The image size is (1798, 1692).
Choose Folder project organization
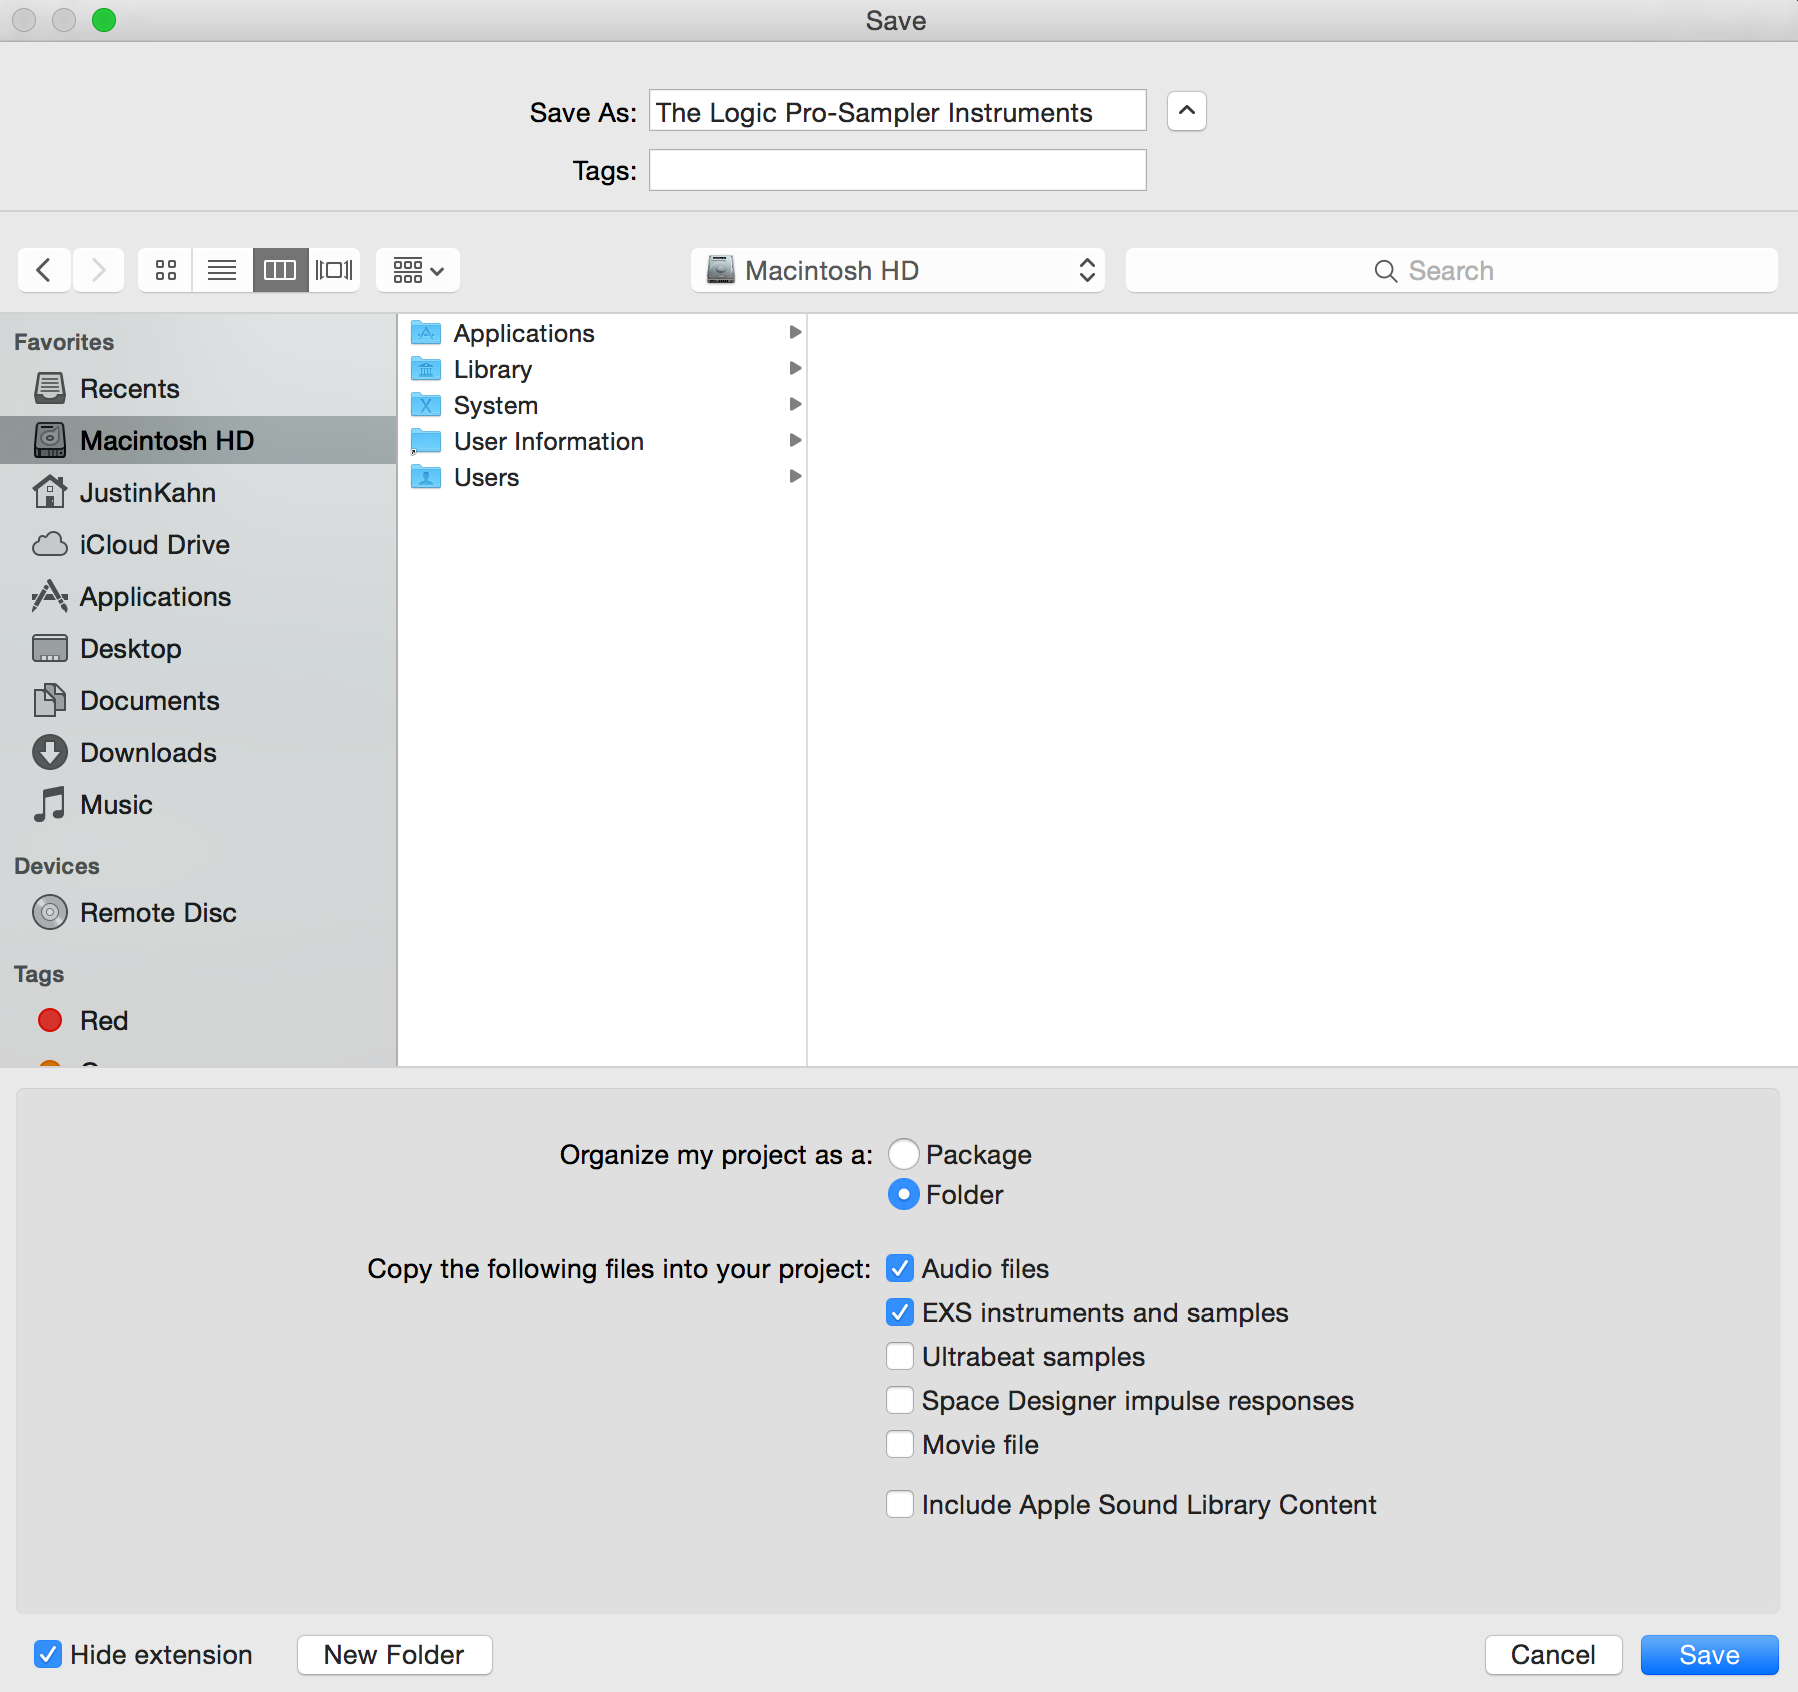click(903, 1194)
